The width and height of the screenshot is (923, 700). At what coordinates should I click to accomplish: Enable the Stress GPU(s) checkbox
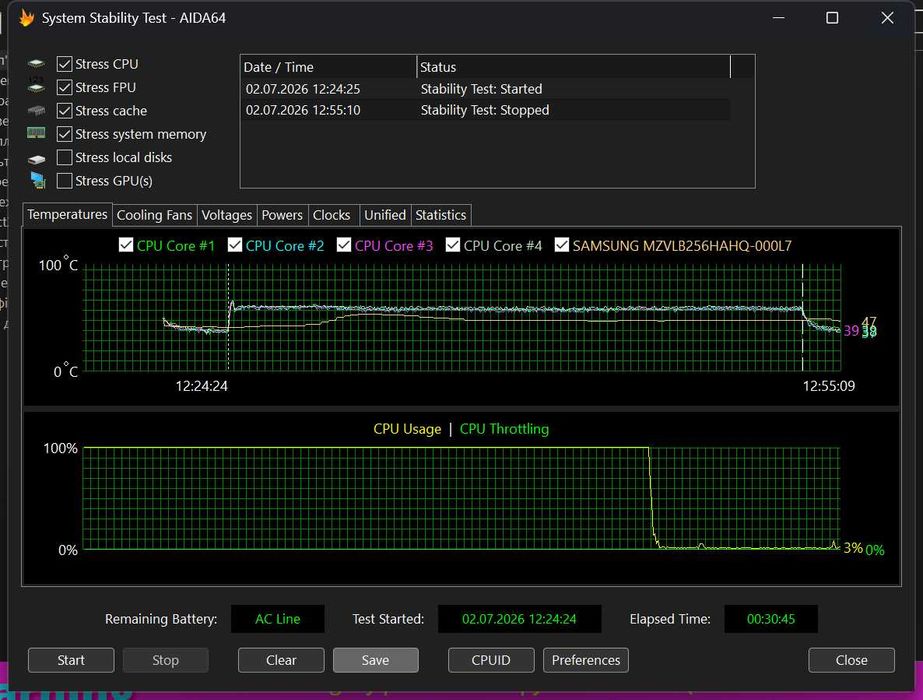pyautogui.click(x=64, y=181)
